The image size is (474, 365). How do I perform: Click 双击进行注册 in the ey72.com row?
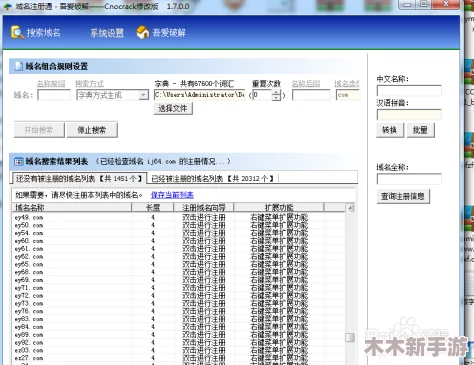204,296
